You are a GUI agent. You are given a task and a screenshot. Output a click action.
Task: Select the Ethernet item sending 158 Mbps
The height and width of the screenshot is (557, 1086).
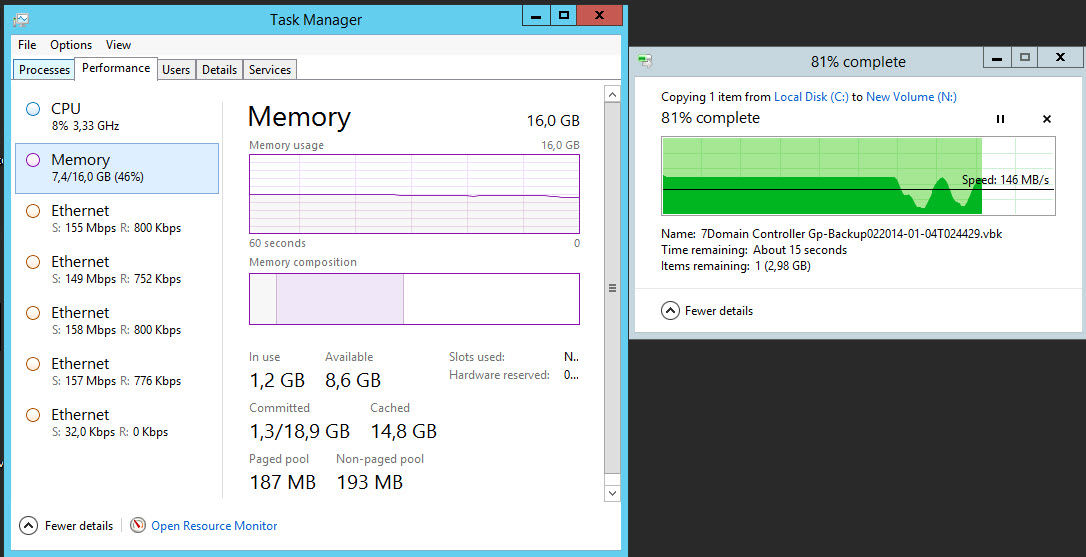(117, 321)
